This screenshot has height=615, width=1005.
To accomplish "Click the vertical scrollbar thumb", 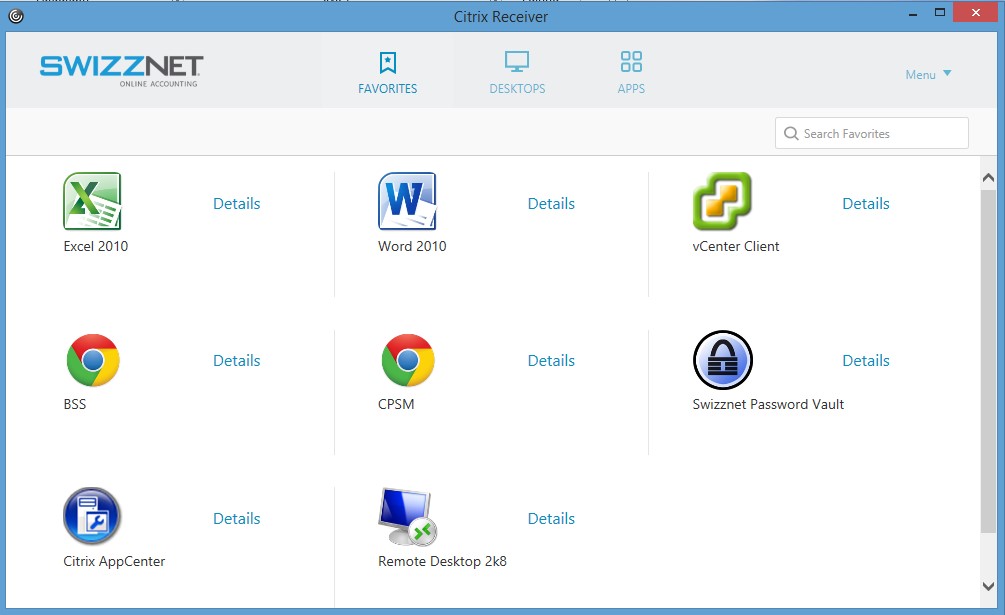I will [988, 361].
